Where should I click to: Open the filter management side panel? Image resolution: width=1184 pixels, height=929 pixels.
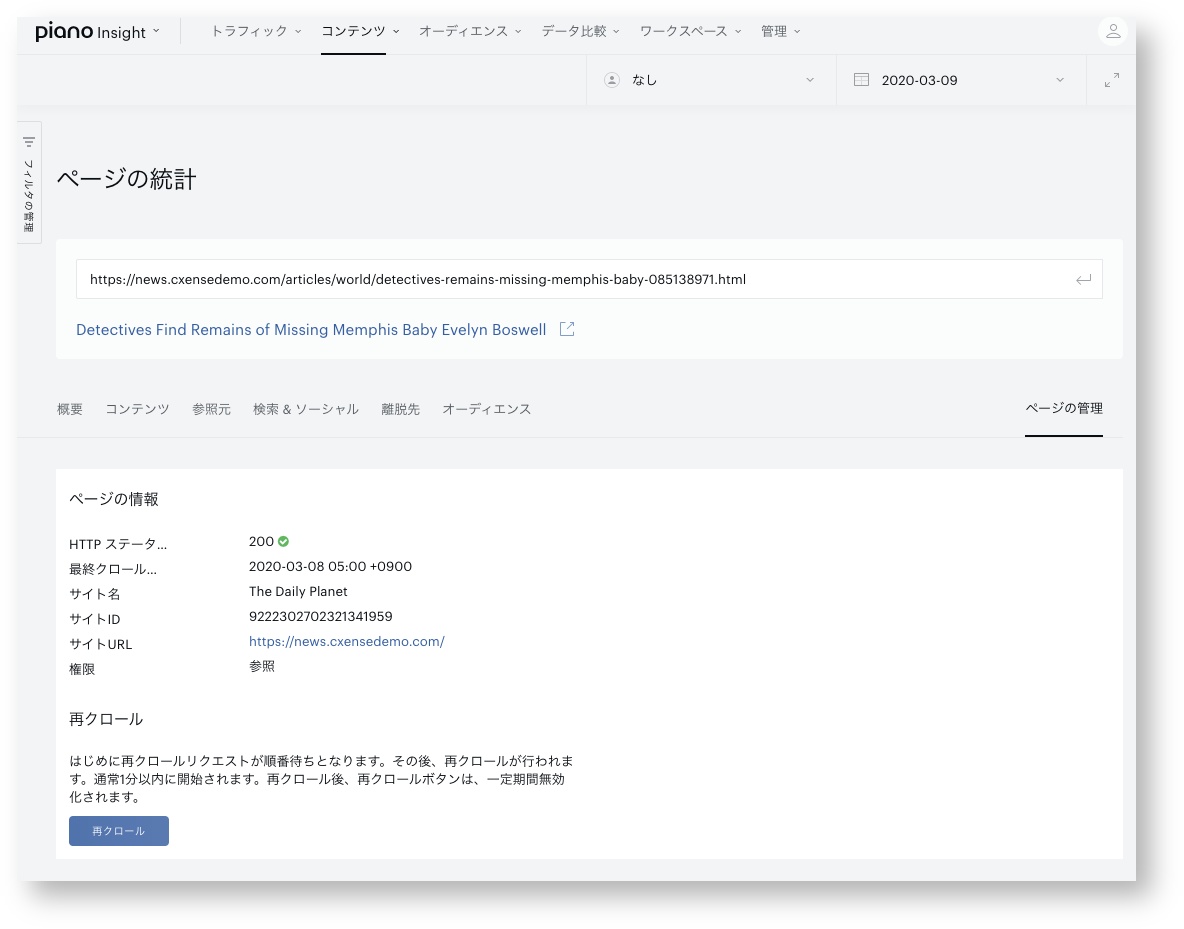[29, 183]
